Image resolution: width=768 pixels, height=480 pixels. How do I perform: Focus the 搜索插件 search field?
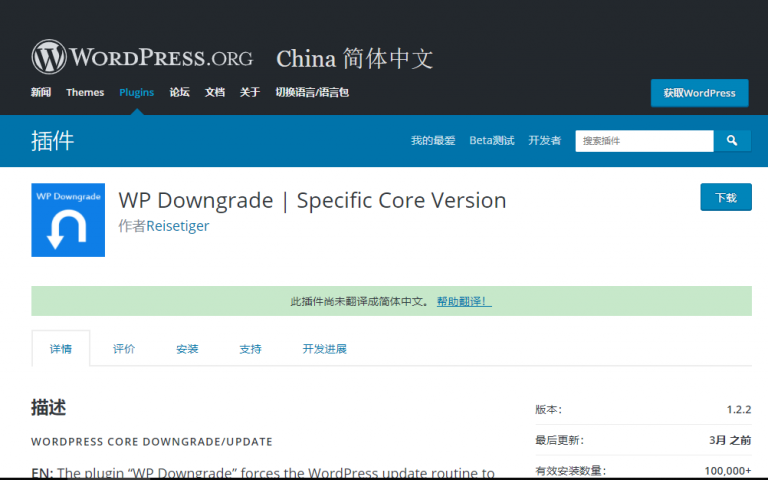[x=645, y=141]
